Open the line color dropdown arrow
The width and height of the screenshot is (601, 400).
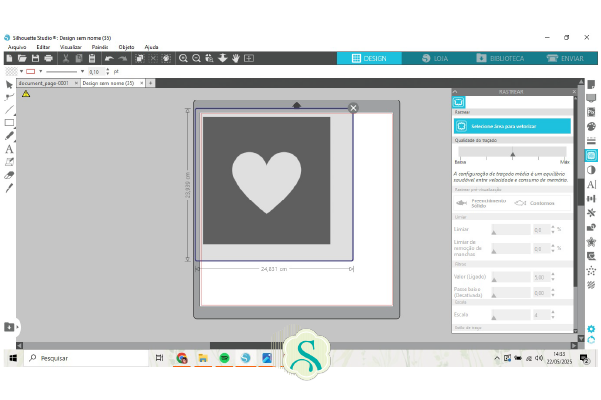pyautogui.click(x=40, y=71)
